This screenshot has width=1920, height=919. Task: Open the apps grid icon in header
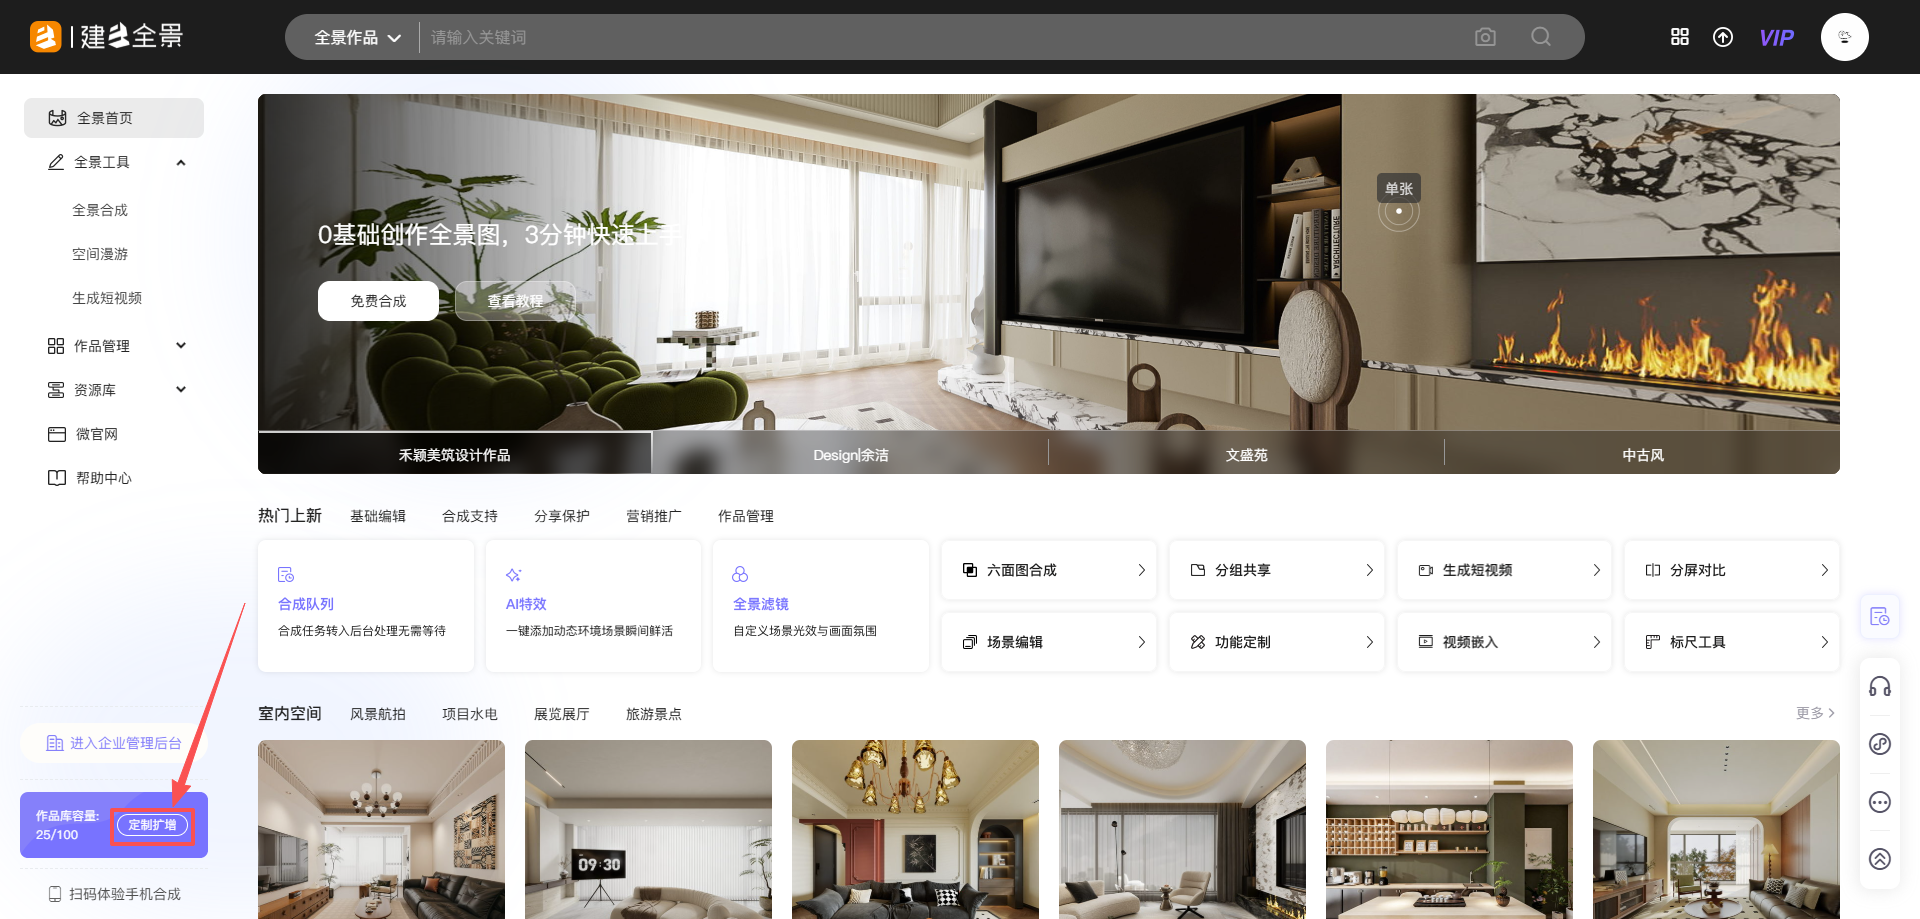click(x=1680, y=37)
